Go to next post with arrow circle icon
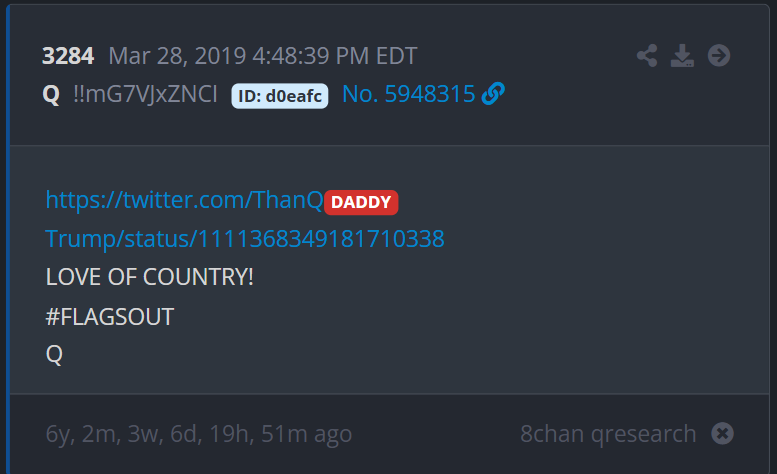The image size is (777, 474). [x=719, y=55]
